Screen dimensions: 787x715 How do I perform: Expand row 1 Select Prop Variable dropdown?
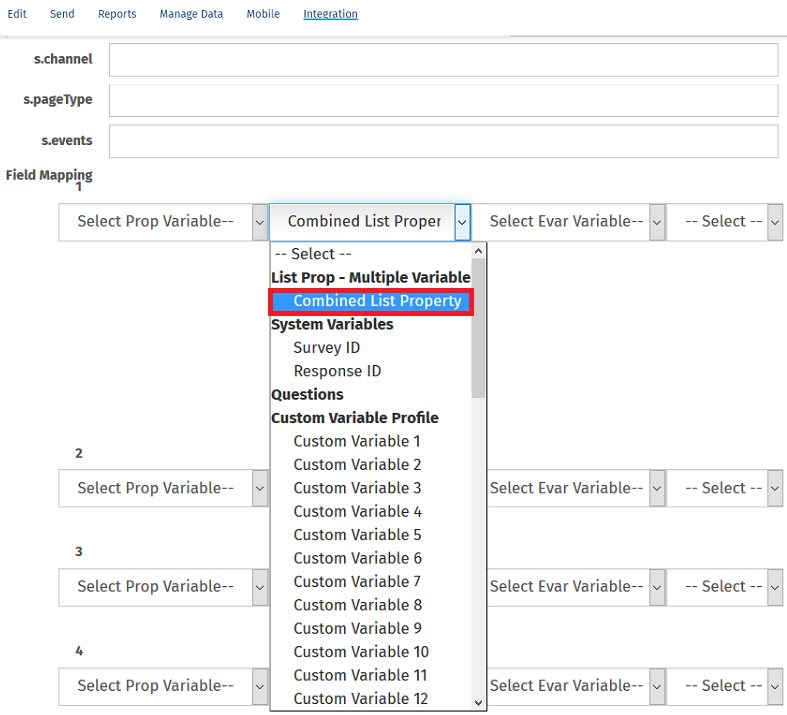click(163, 222)
